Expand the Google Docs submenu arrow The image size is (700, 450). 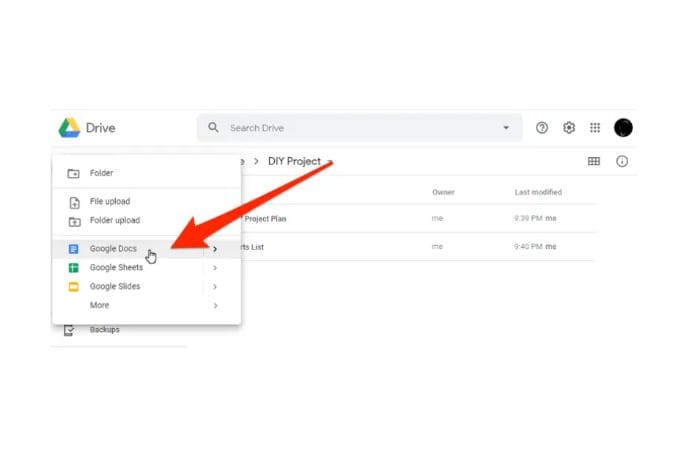(x=215, y=249)
